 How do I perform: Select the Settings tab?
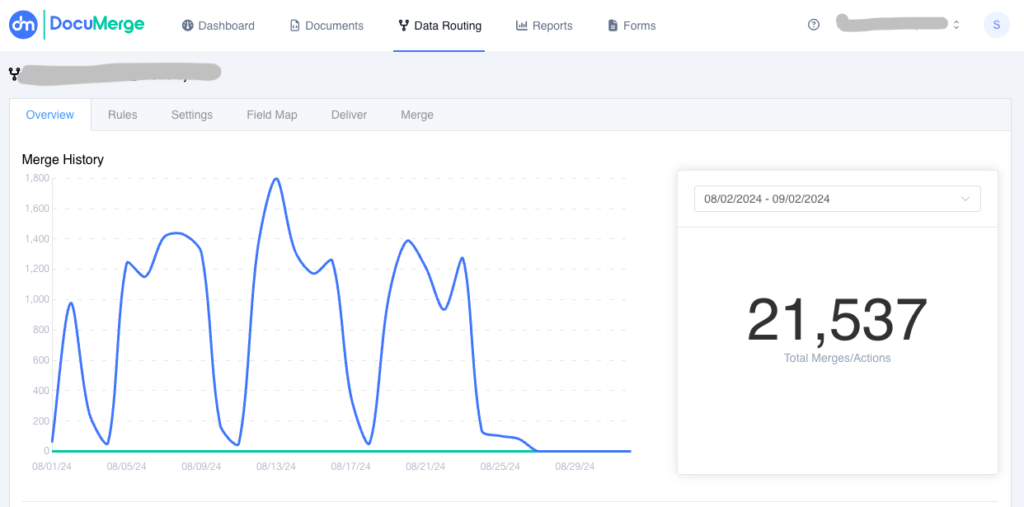tap(192, 115)
